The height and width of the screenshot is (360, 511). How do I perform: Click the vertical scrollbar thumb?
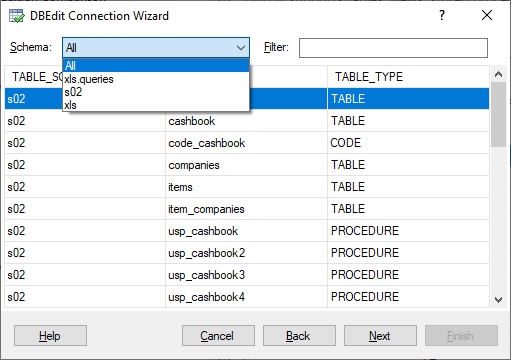point(498,114)
